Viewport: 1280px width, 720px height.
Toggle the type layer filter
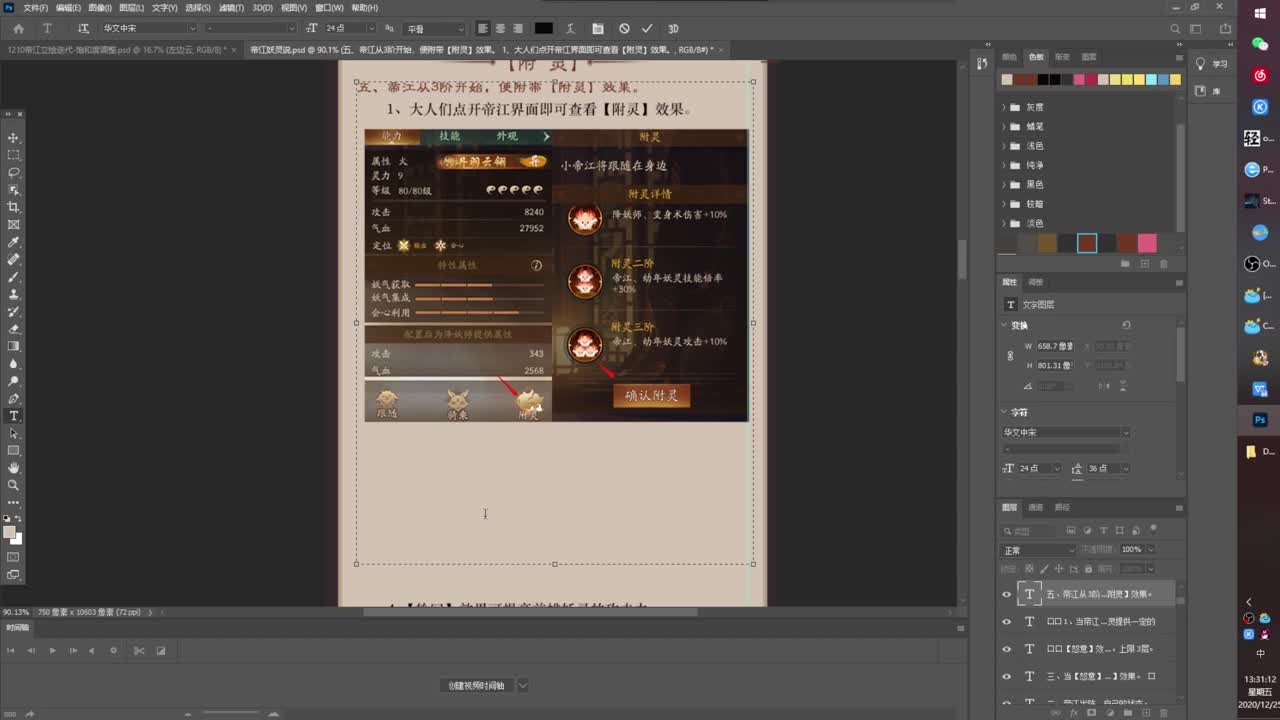coord(1104,530)
